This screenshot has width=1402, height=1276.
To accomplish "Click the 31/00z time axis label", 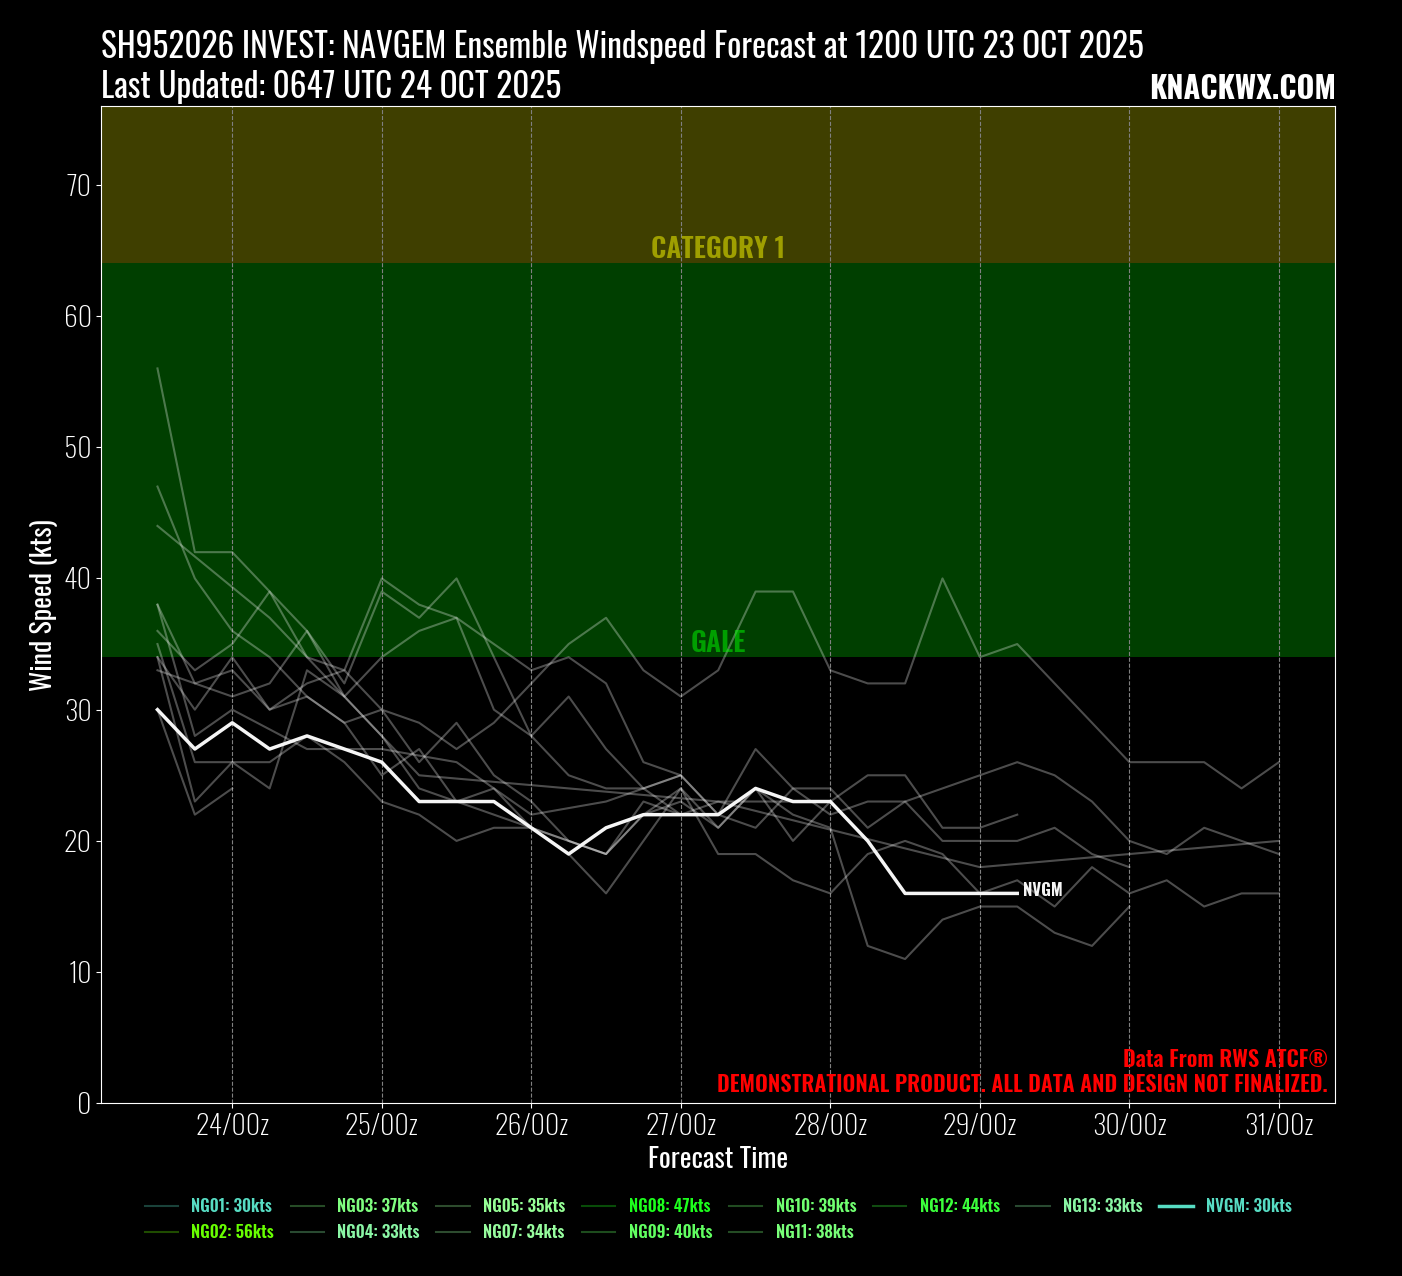I will tap(1279, 1125).
